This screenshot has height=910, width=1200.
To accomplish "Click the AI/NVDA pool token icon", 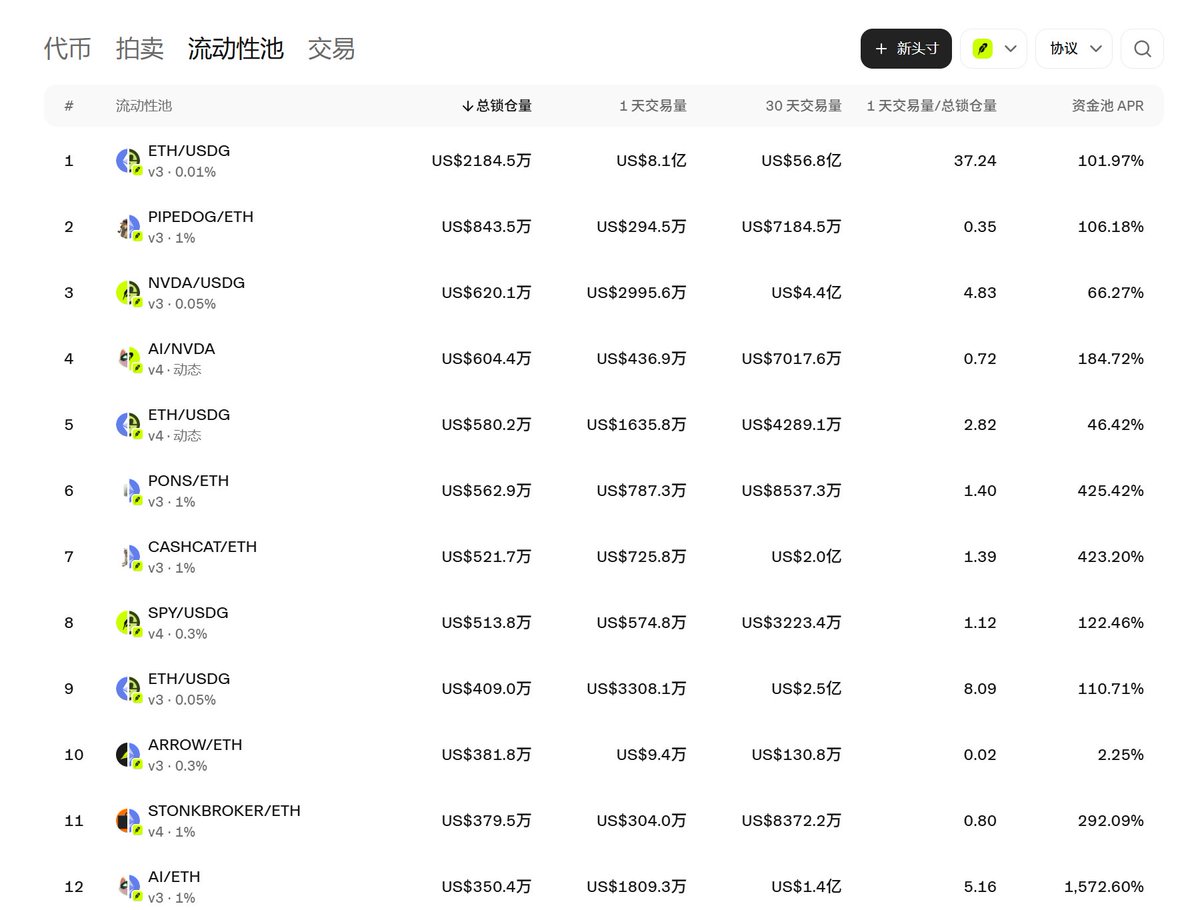I will 128,359.
